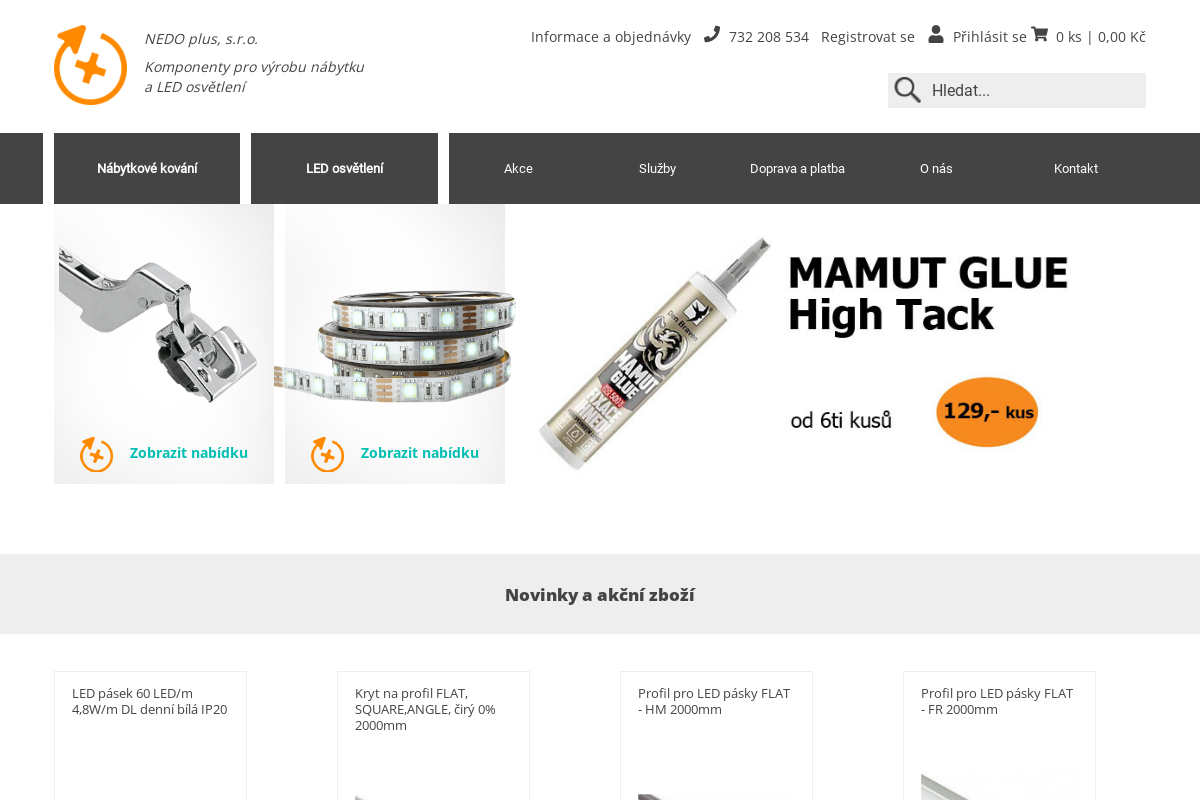Open product LED pásek 60 LED/m

150,701
